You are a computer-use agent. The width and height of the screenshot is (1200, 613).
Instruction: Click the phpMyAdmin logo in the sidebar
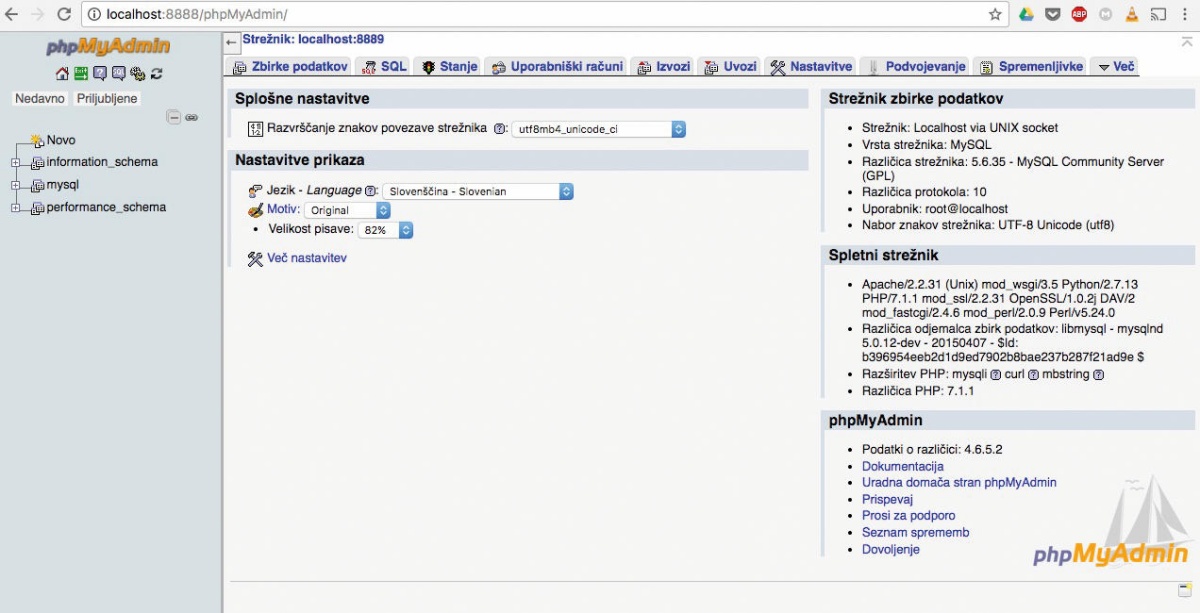click(x=109, y=47)
